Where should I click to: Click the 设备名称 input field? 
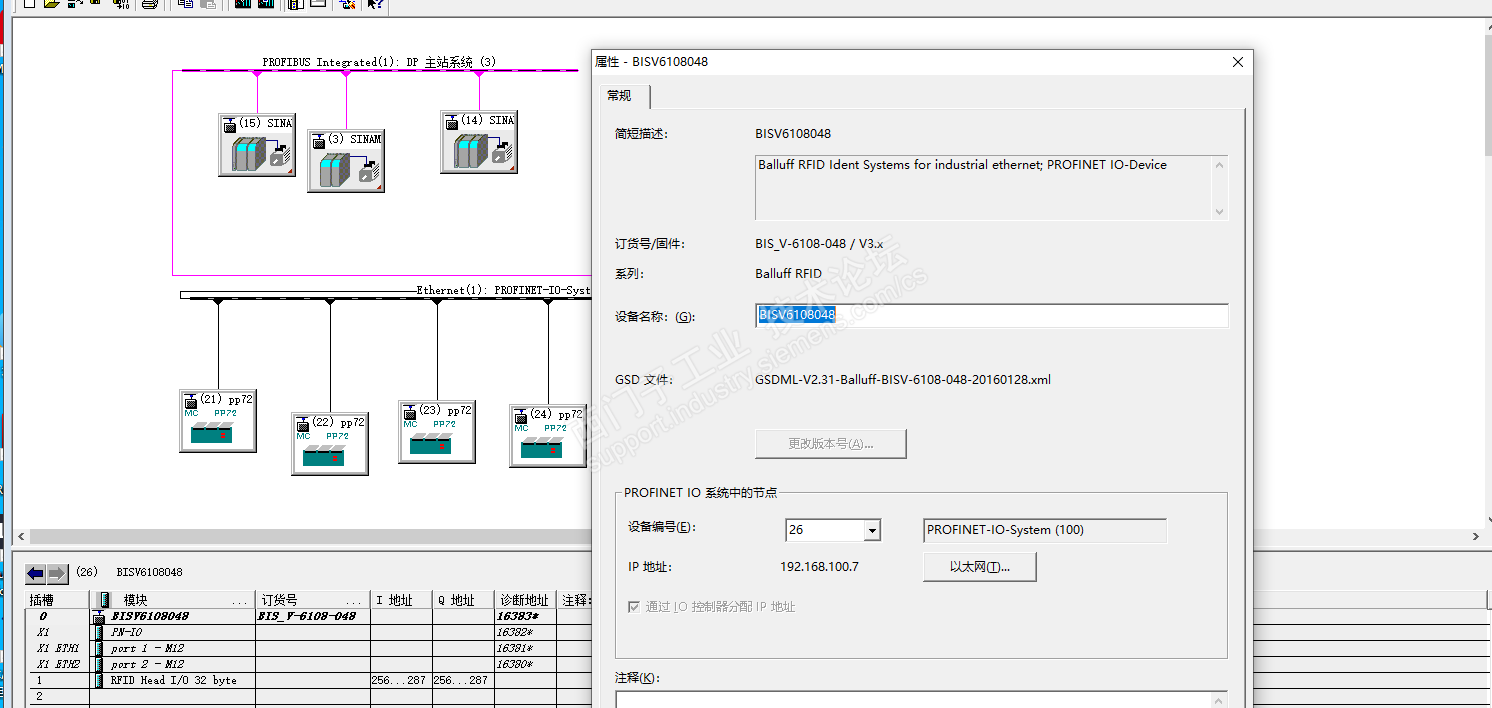991,315
